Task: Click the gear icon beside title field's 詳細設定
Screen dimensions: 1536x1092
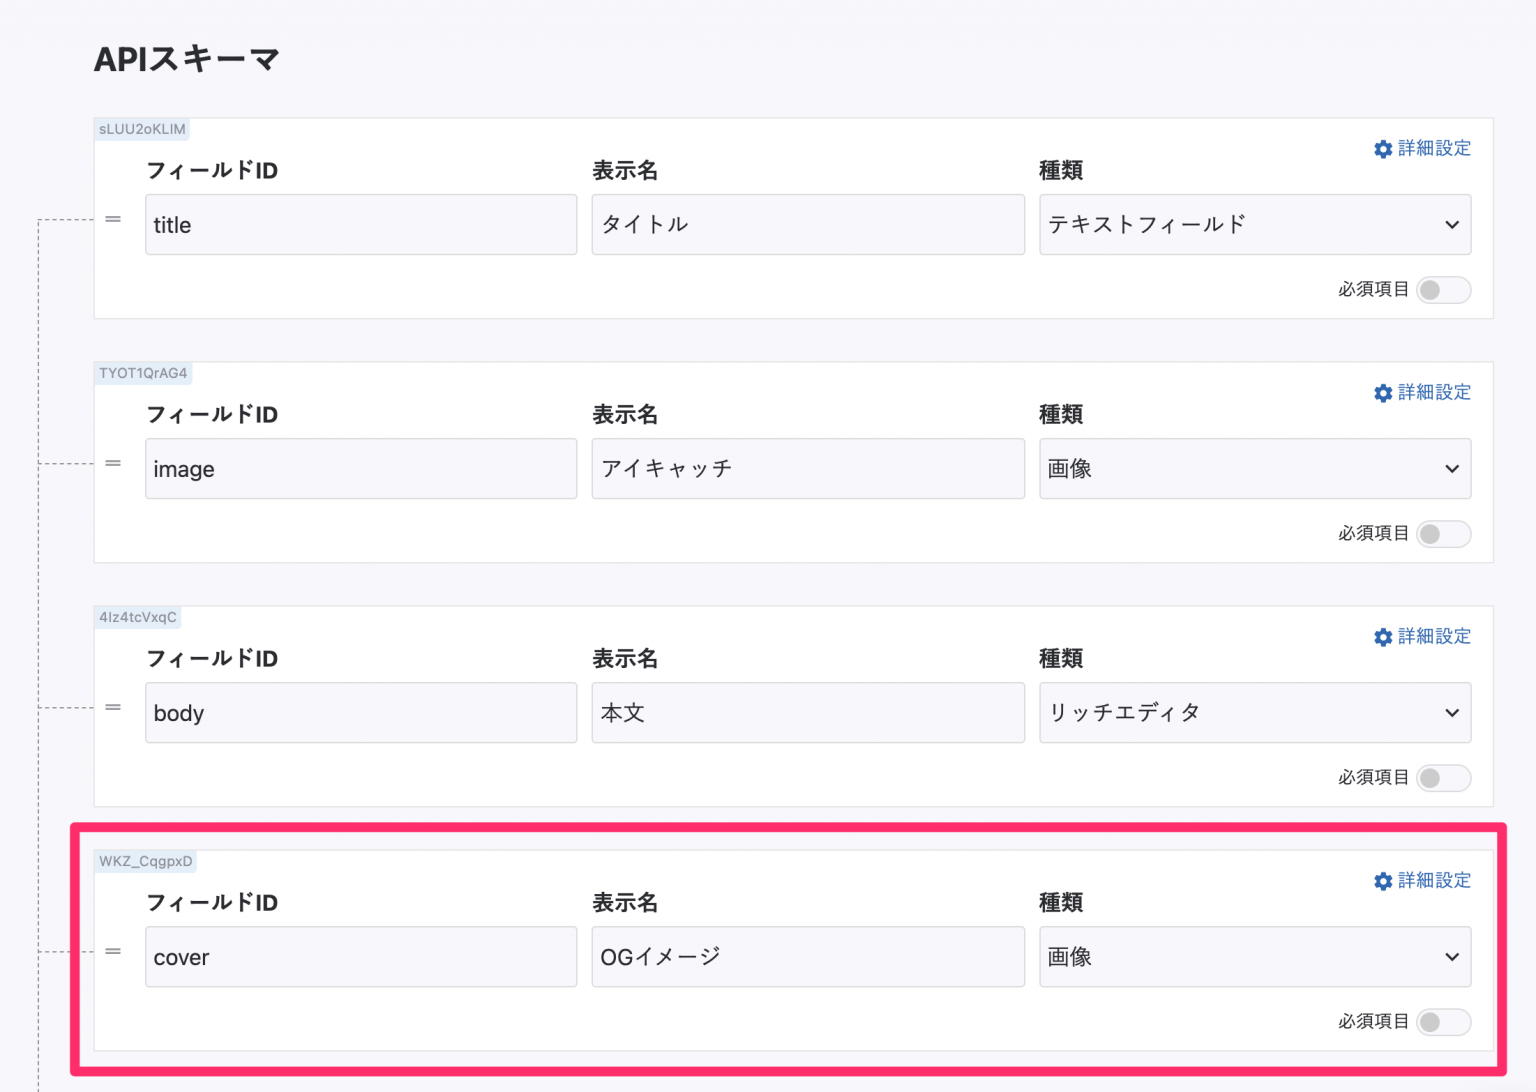Action: pos(1383,148)
